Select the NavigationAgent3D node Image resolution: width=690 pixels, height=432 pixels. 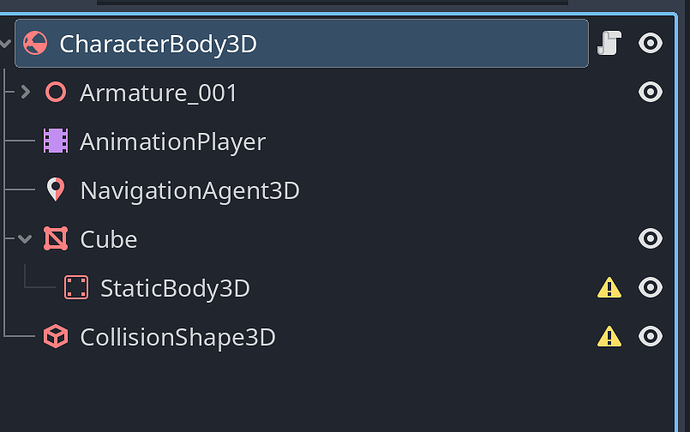pos(190,190)
